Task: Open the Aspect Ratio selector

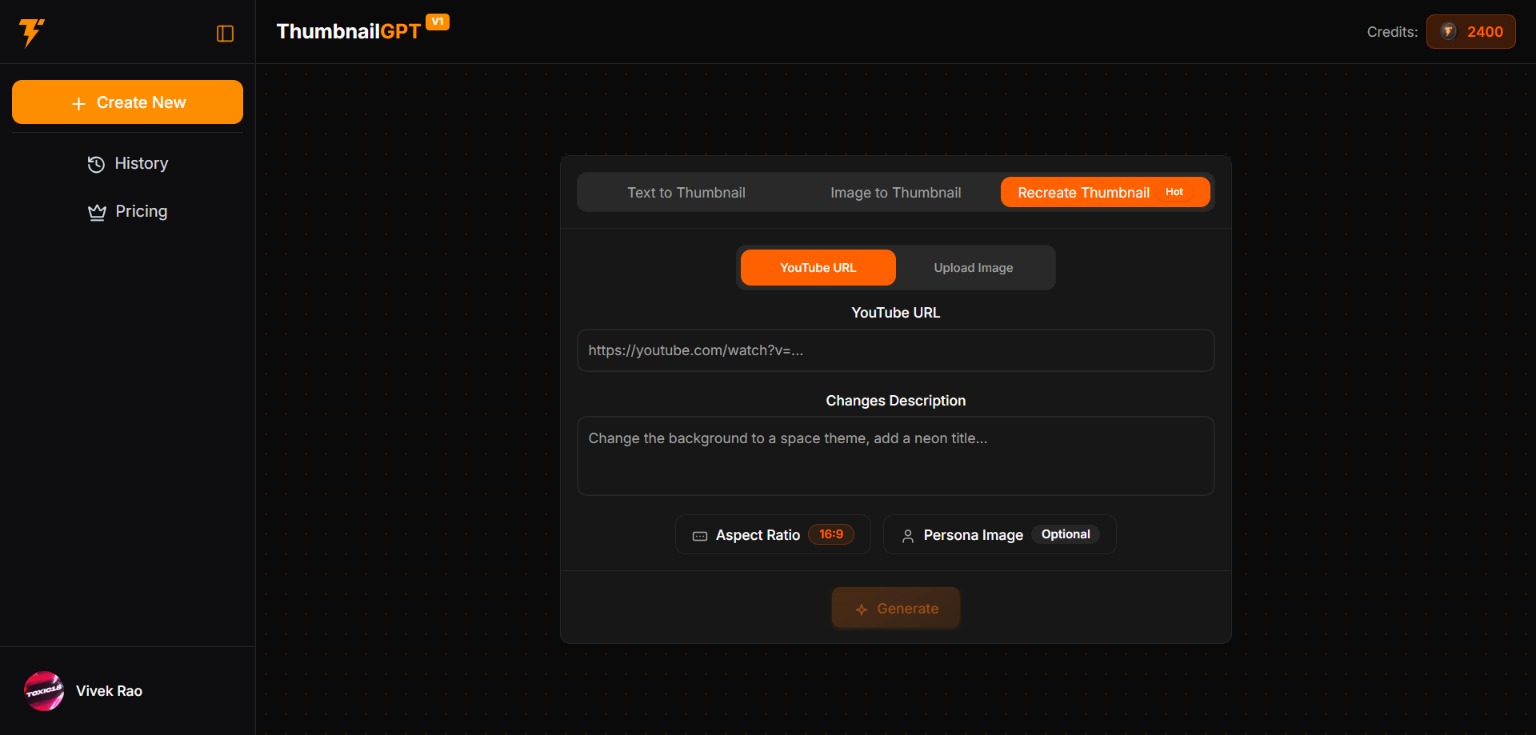Action: (772, 534)
